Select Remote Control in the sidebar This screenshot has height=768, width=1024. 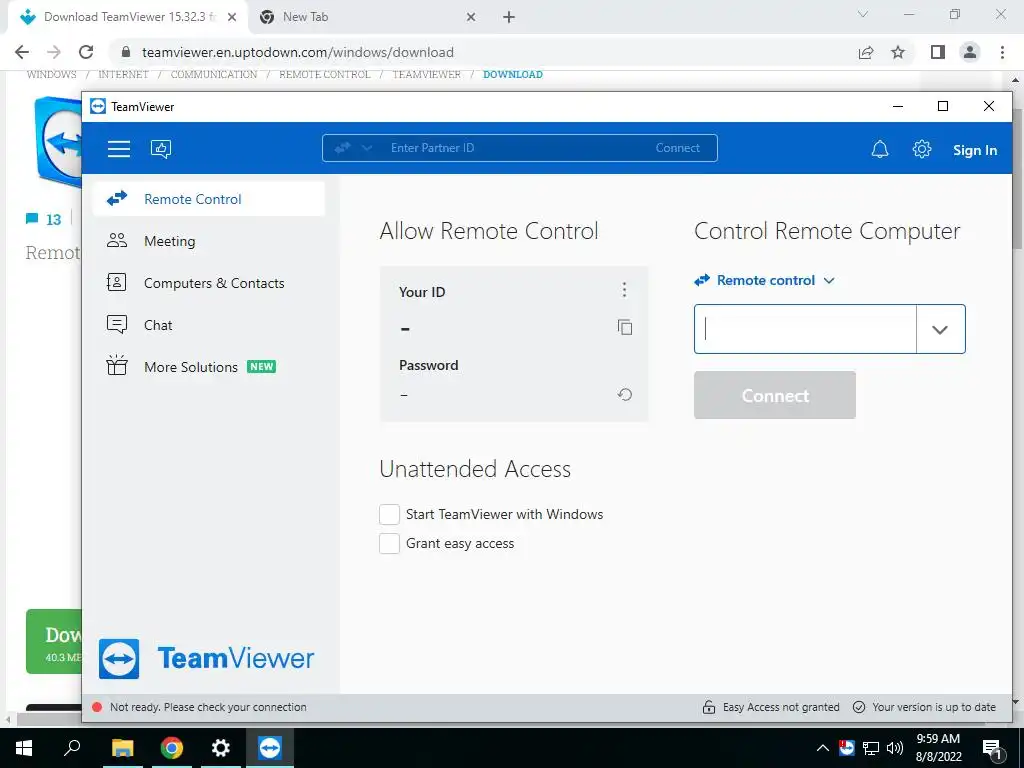pyautogui.click(x=209, y=199)
